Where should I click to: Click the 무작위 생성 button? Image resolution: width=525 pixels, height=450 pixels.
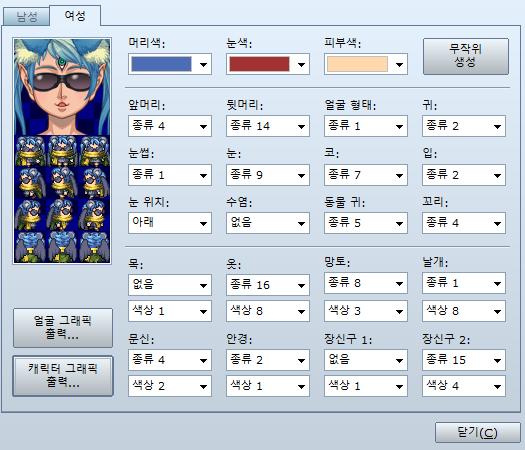click(x=466, y=56)
